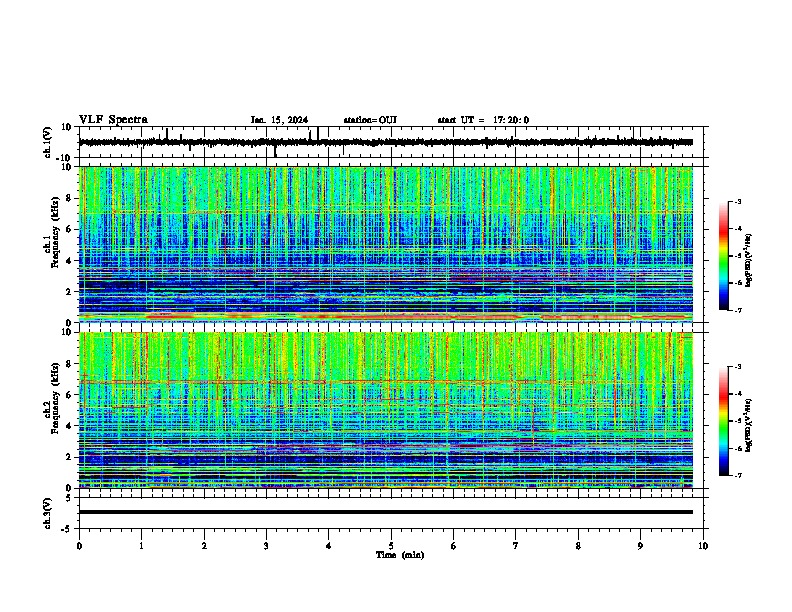Screen dimensions: 792x612
Task: Click the ch.1 colorbar log(PSD) unit label
Action: pyautogui.click(x=749, y=260)
